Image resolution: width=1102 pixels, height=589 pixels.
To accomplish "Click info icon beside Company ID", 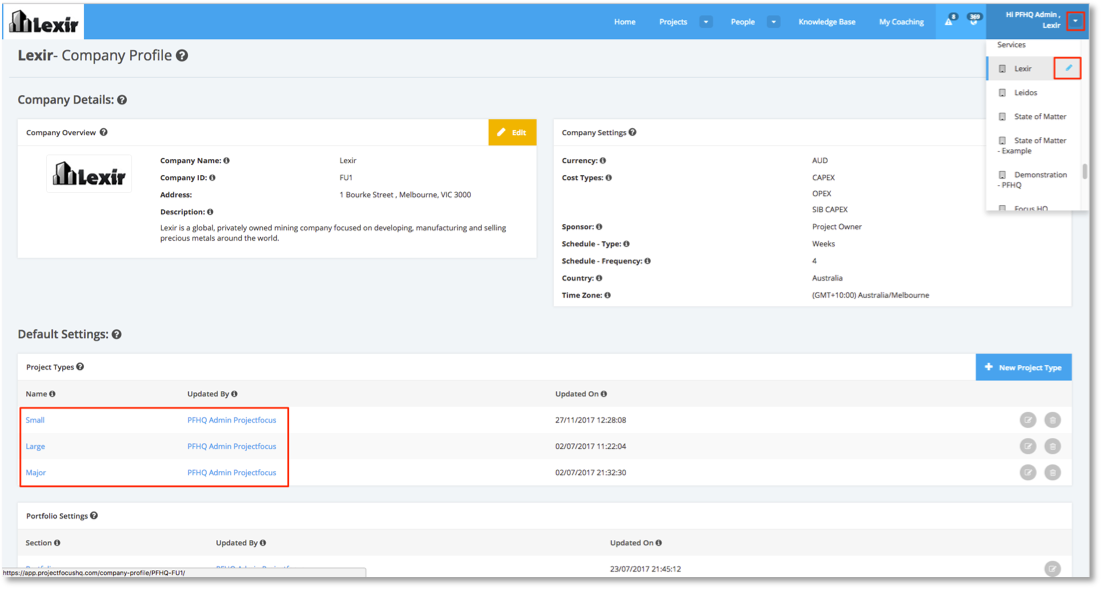I will pos(212,178).
